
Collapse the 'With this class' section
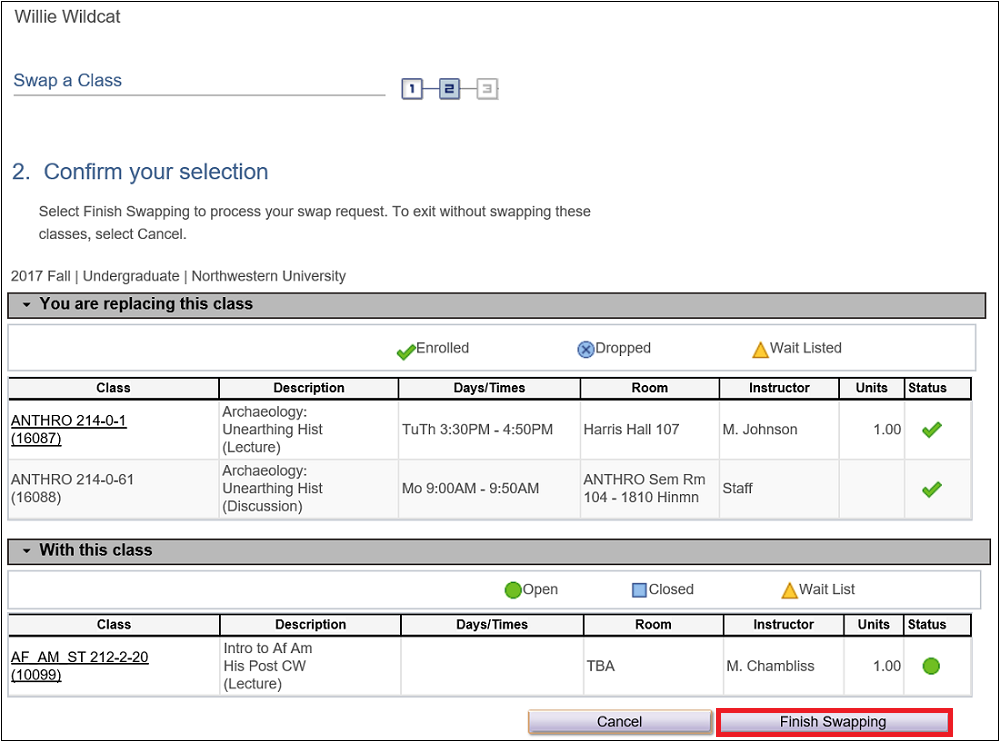coord(26,551)
